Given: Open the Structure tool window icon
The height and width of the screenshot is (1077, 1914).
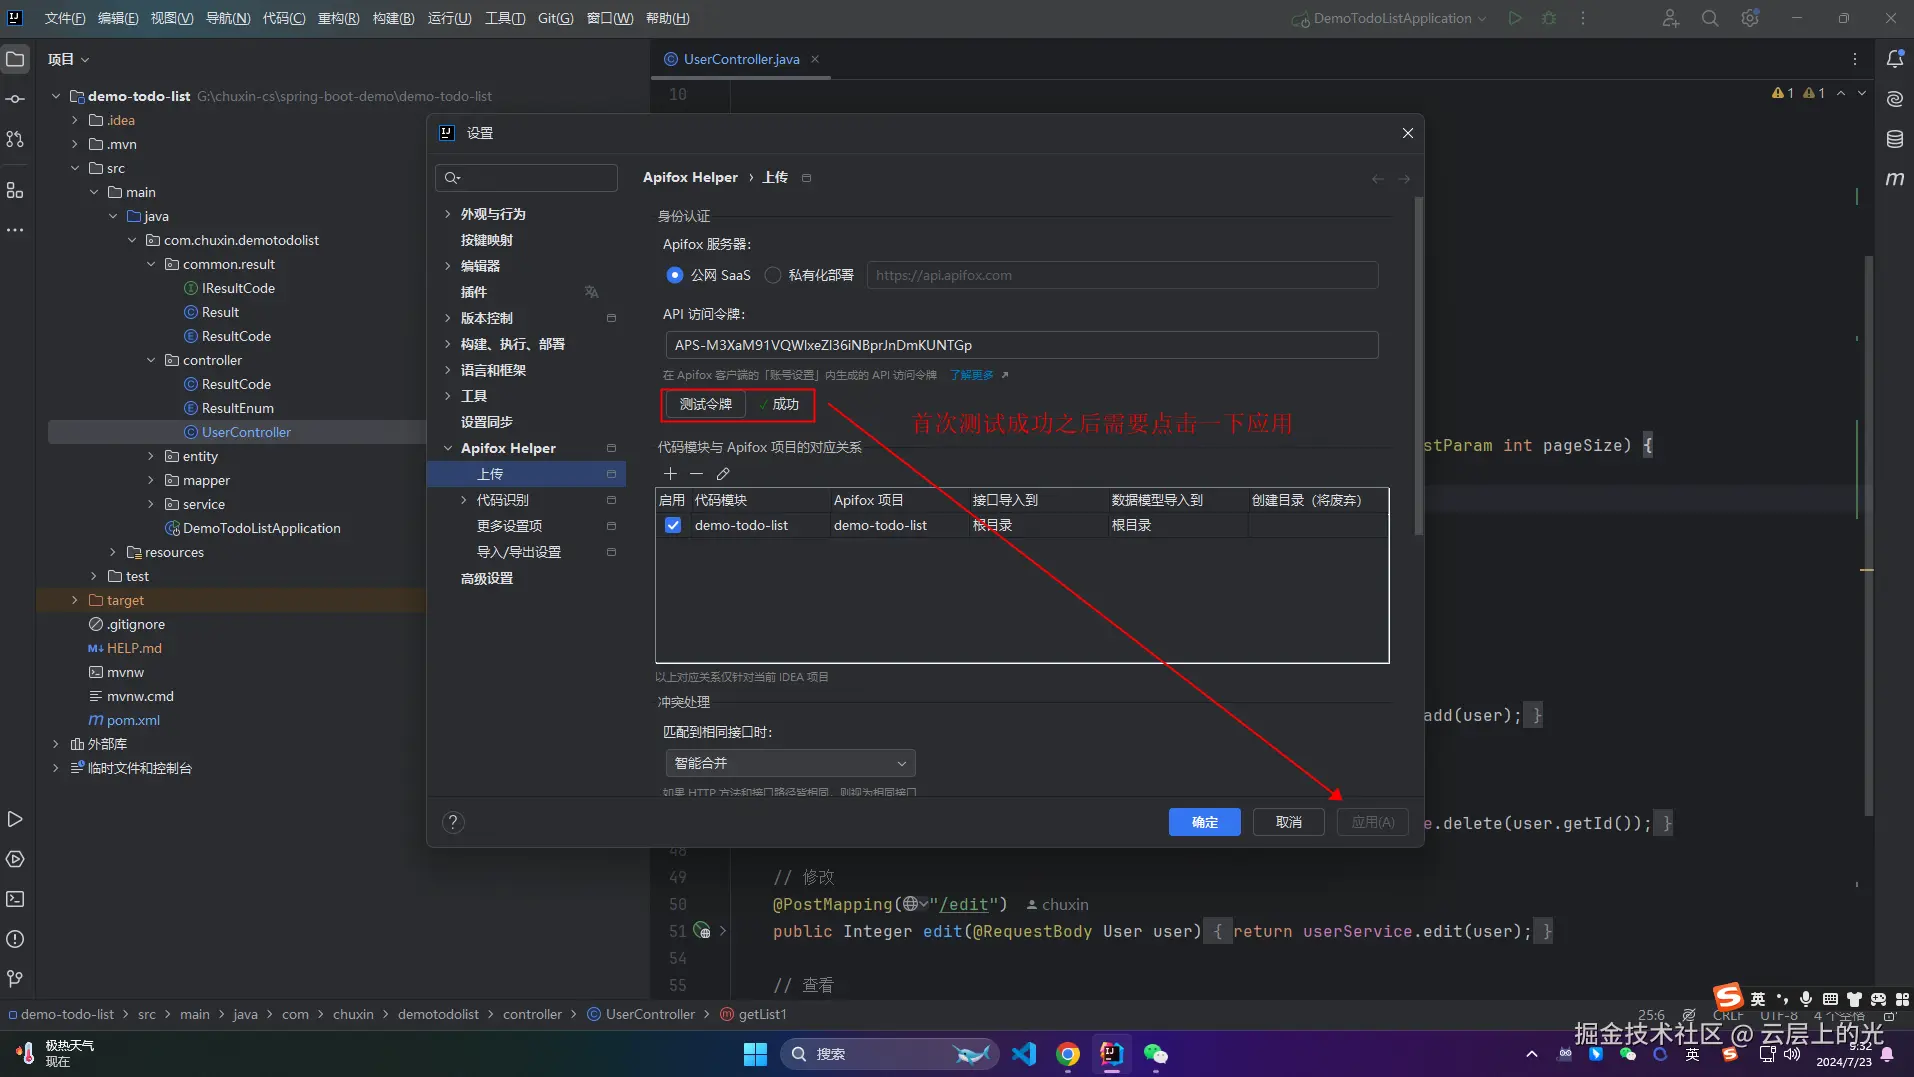Looking at the screenshot, I should (x=15, y=190).
